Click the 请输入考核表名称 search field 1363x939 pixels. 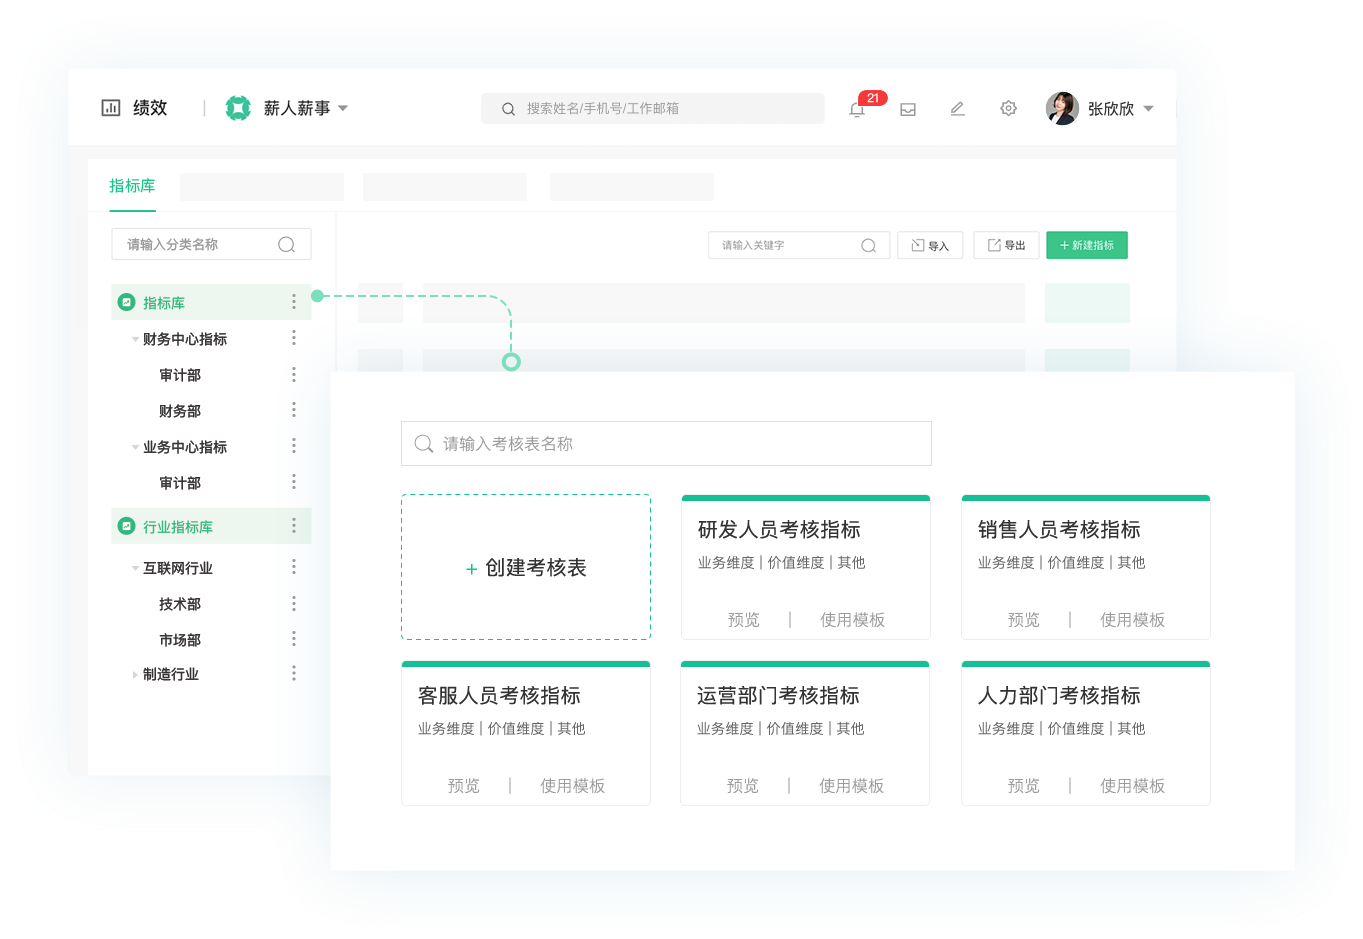pyautogui.click(x=666, y=443)
